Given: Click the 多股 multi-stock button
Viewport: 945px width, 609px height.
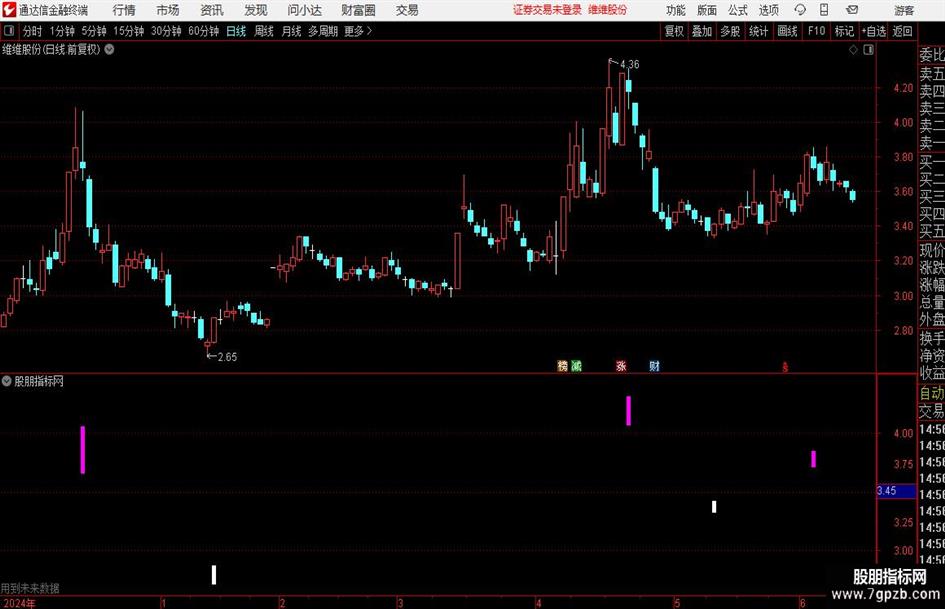Looking at the screenshot, I should pos(730,31).
